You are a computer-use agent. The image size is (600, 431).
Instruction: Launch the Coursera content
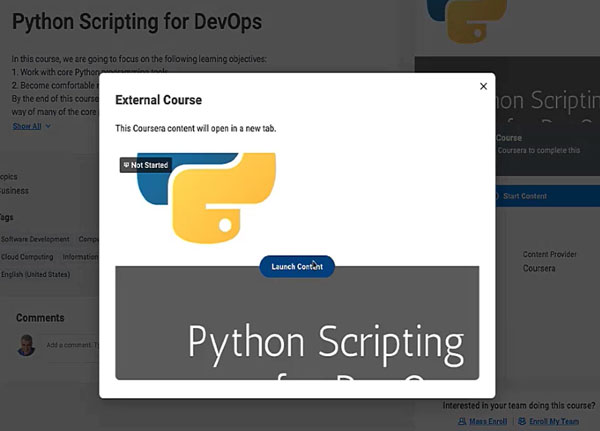click(297, 266)
